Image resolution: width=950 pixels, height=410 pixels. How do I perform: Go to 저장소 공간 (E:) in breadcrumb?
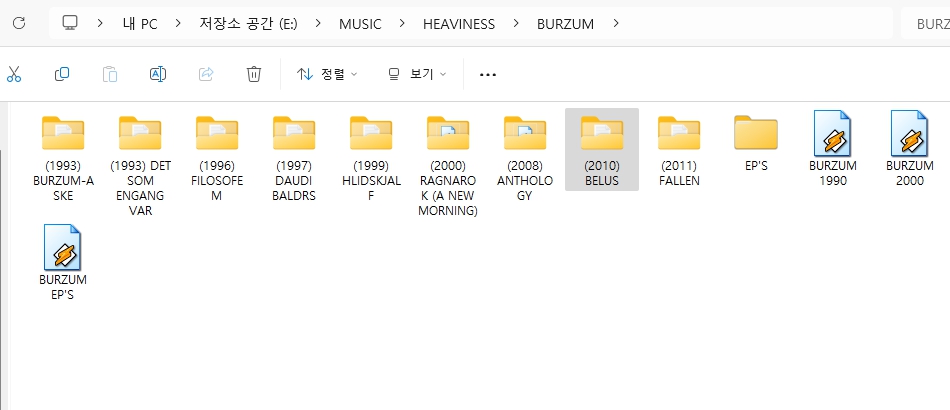click(248, 24)
